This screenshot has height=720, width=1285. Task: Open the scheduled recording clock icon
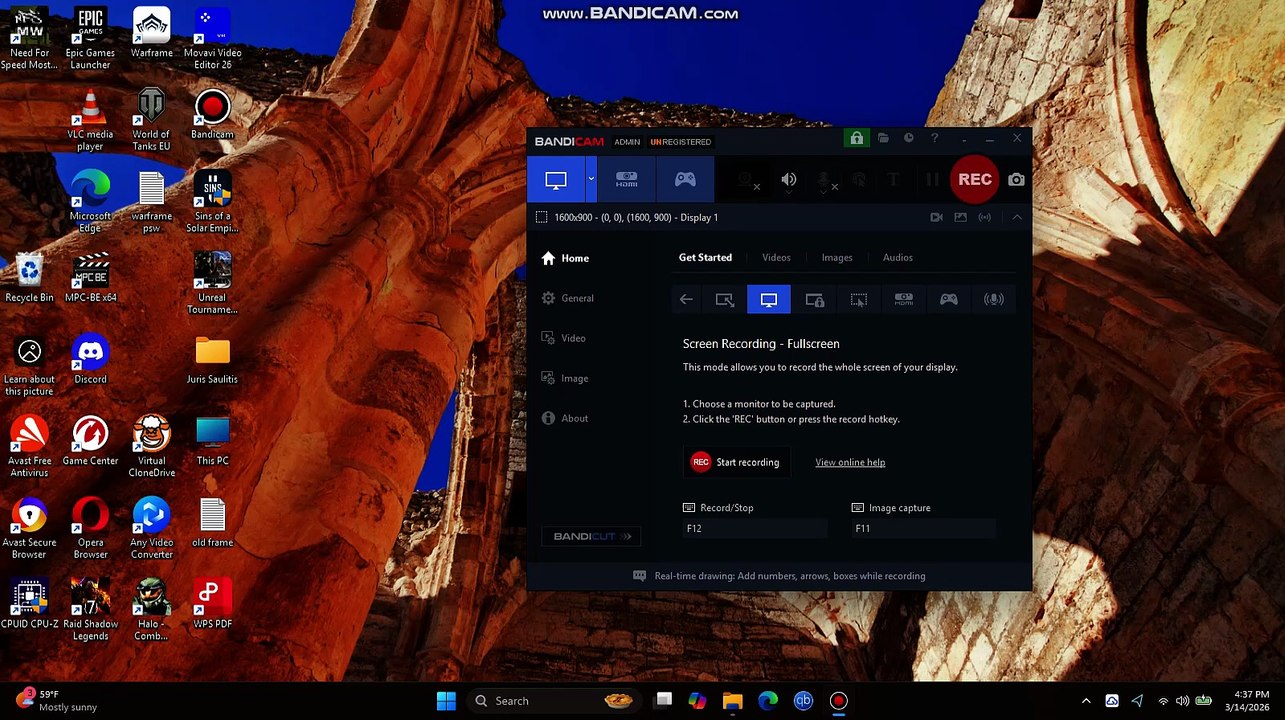pos(909,139)
